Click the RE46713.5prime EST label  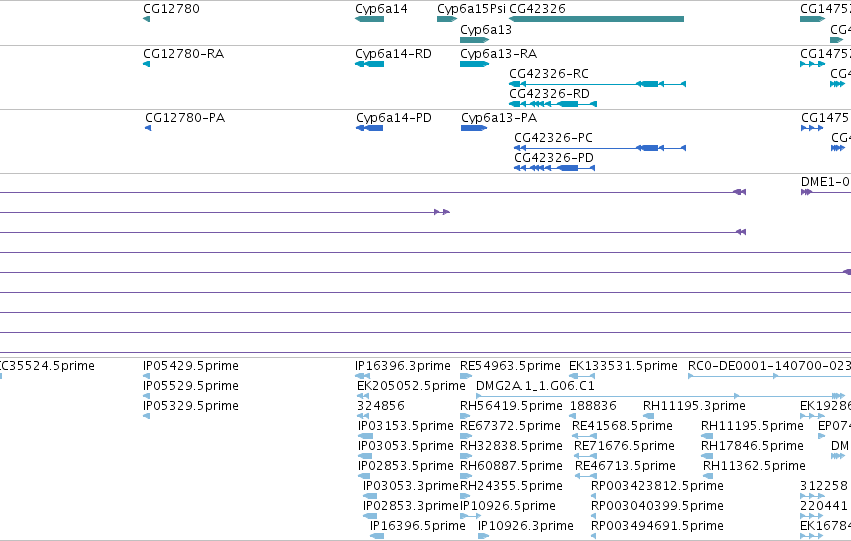[625, 467]
